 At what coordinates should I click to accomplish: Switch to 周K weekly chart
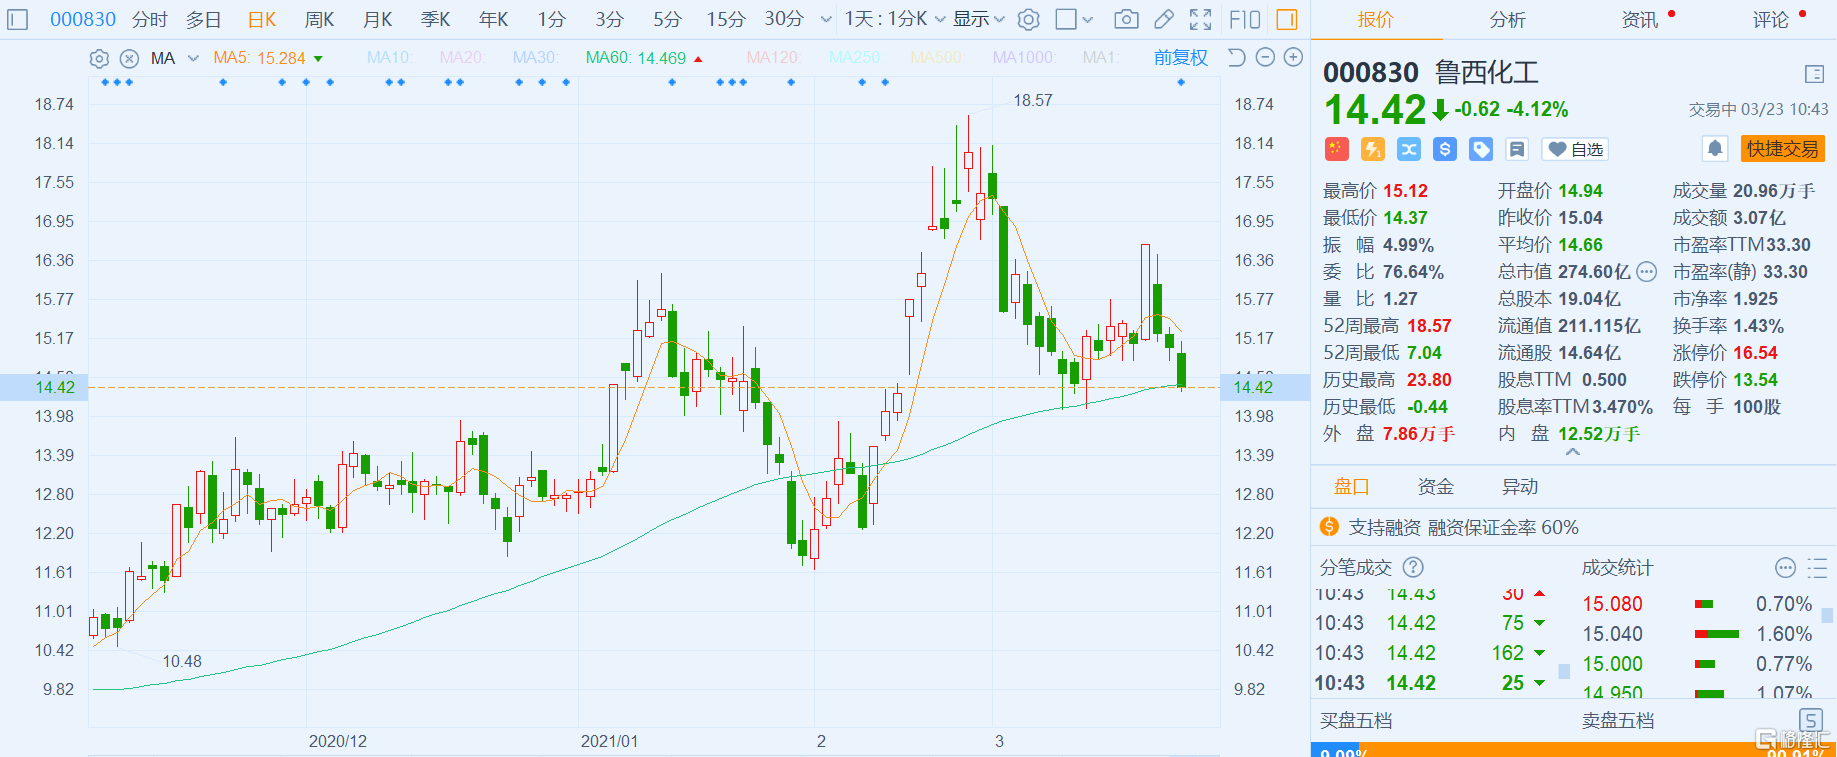(319, 19)
